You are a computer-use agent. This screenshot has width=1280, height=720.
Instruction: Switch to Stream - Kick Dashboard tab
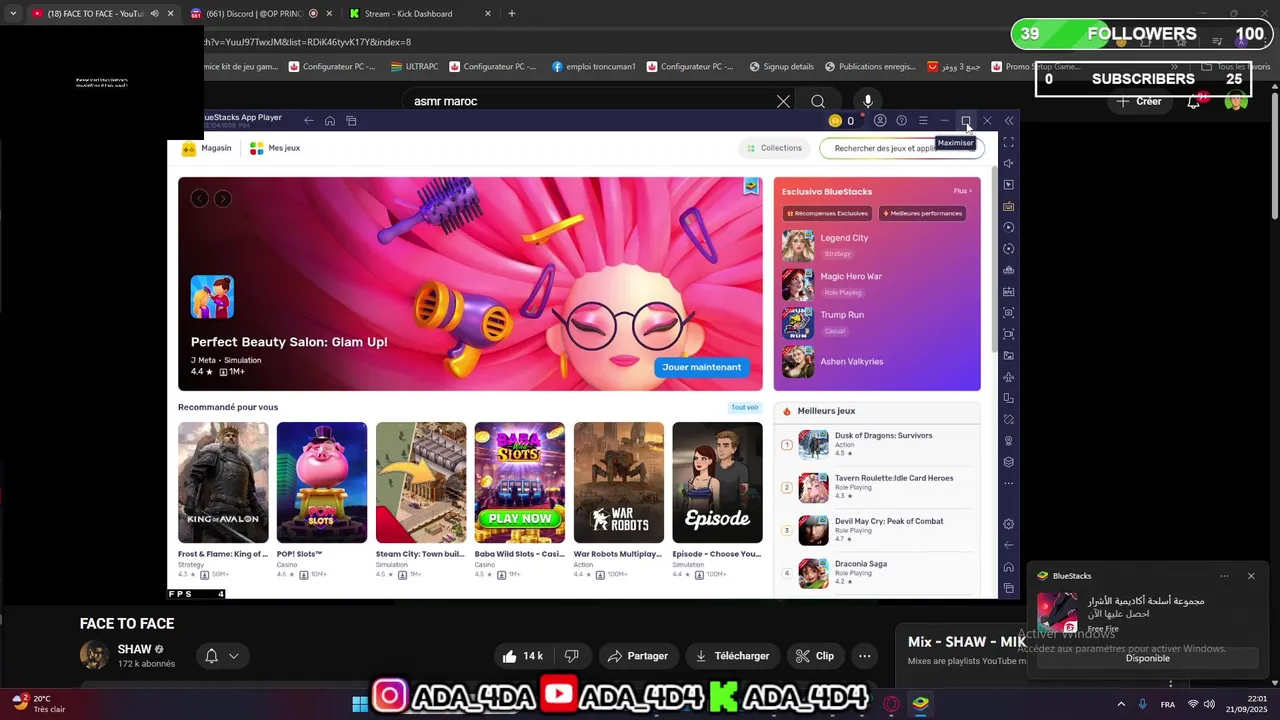[420, 14]
